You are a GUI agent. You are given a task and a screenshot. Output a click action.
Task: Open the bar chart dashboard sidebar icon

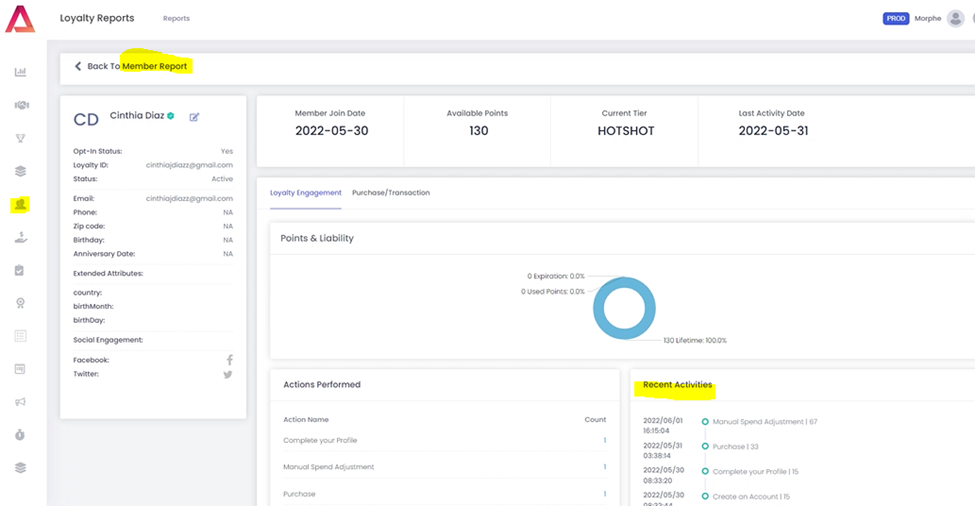(21, 72)
